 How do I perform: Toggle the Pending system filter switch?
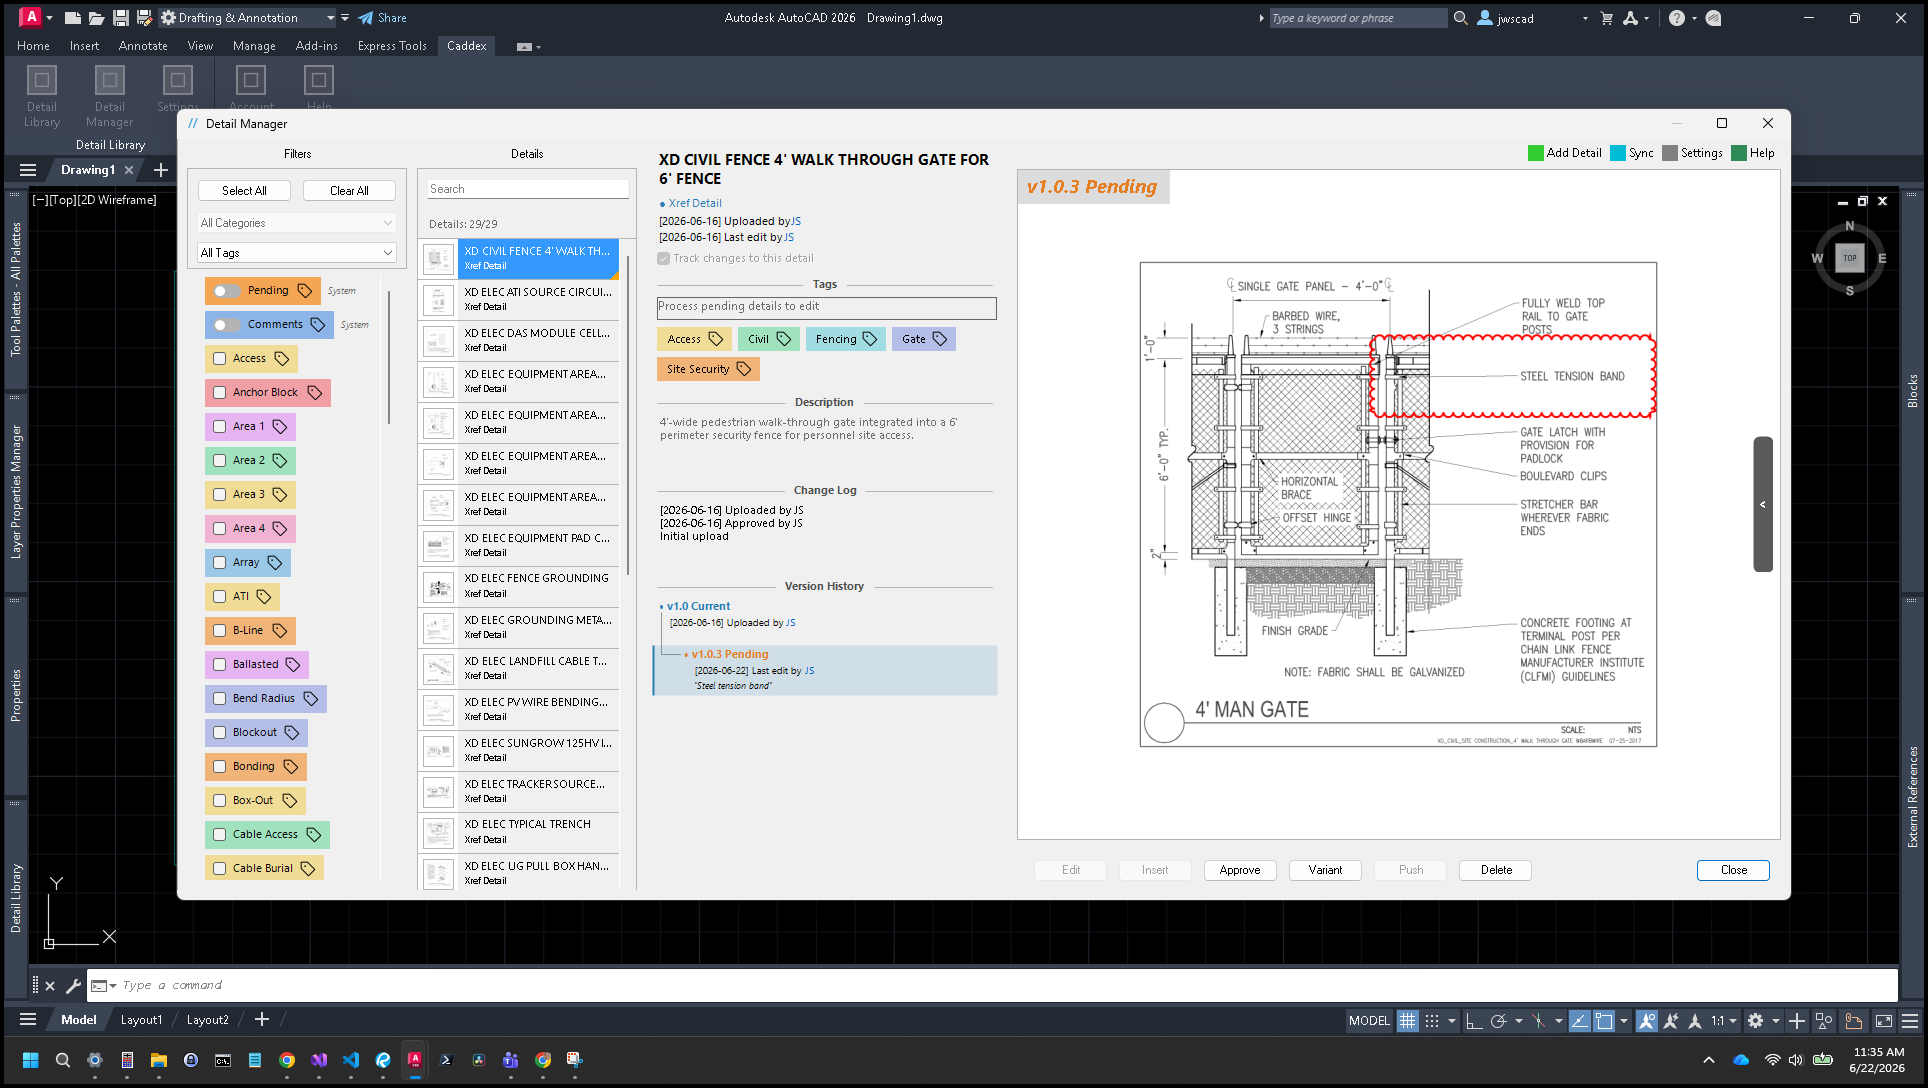click(x=227, y=291)
